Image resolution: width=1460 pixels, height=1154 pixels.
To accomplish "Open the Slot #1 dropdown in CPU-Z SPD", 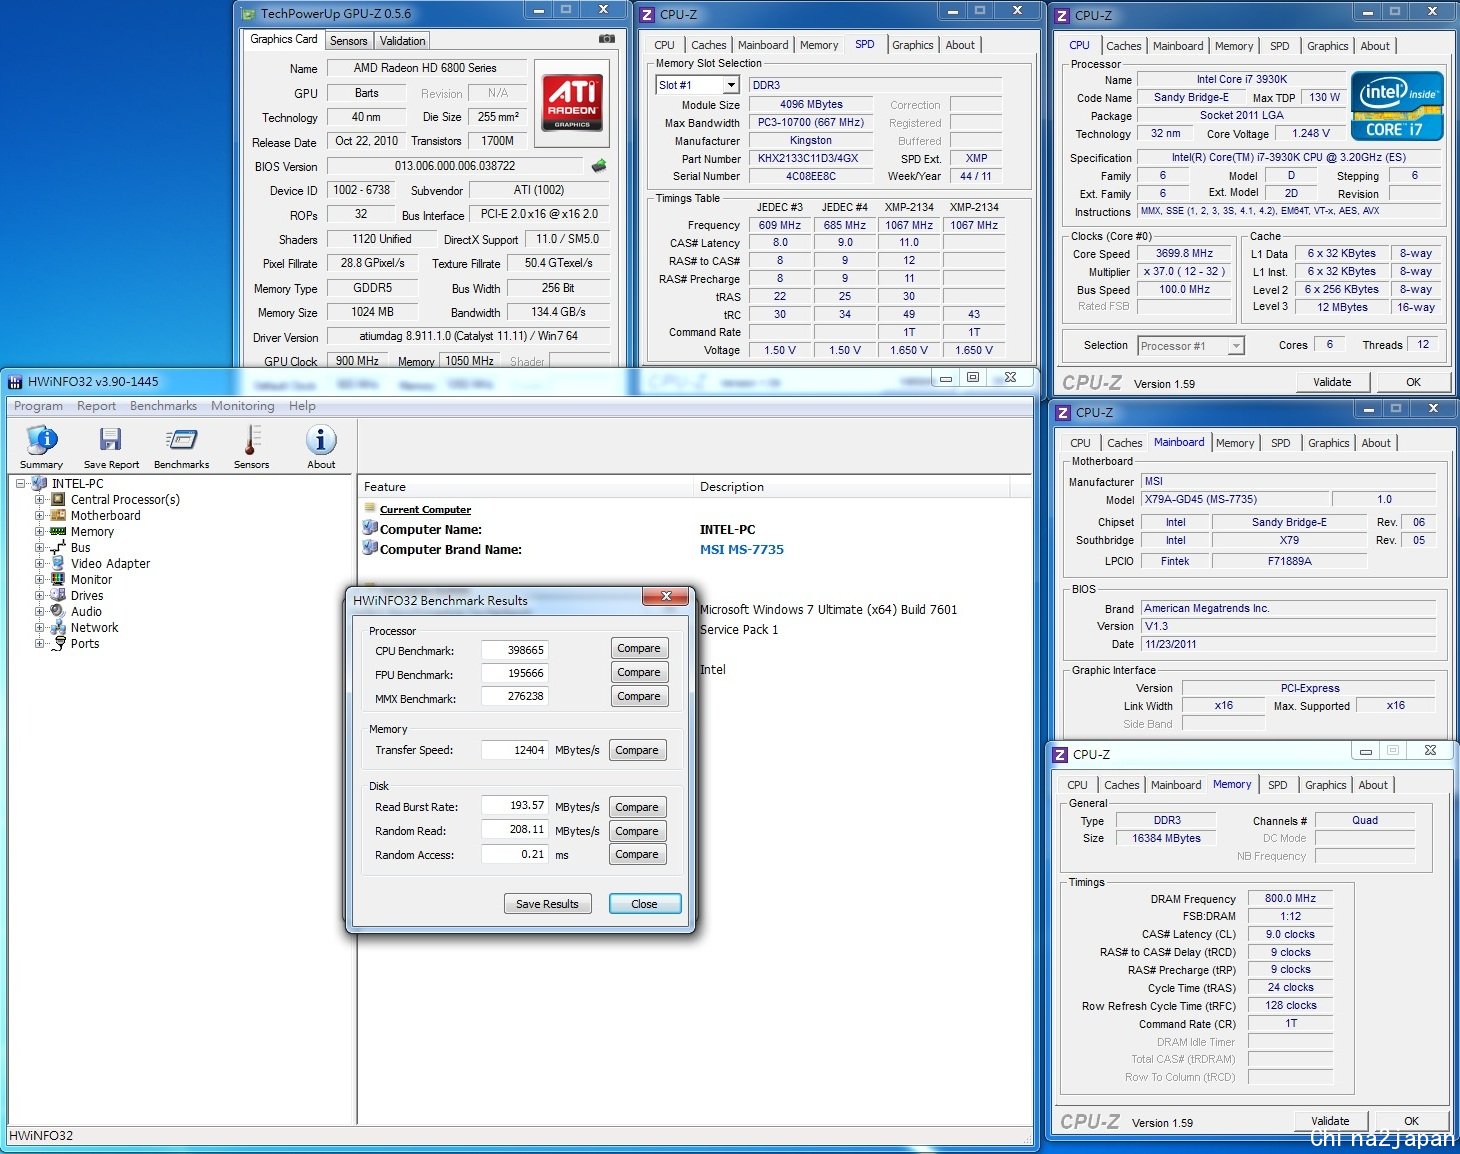I will (x=731, y=85).
